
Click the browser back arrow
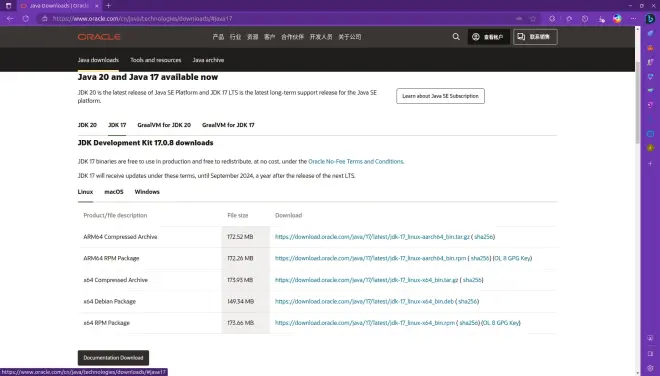pyautogui.click(x=10, y=19)
